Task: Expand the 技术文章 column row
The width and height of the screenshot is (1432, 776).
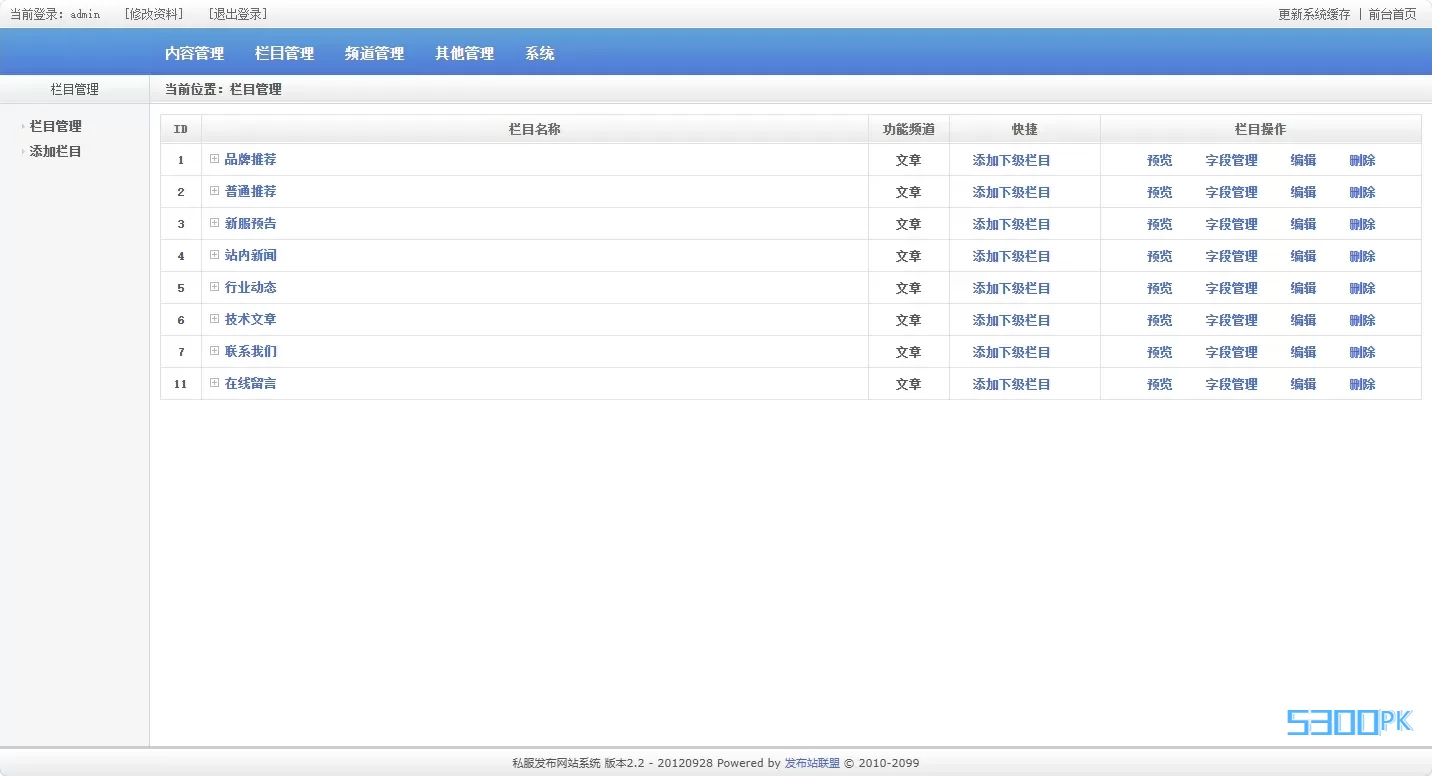Action: click(214, 319)
